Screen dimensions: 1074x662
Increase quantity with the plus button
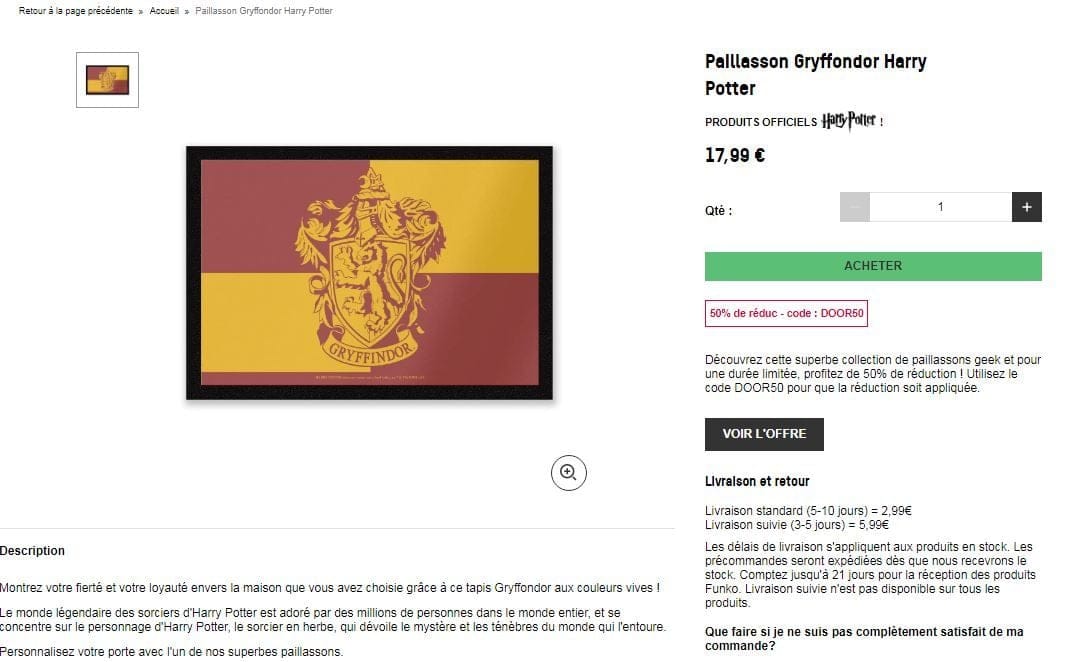(1027, 207)
